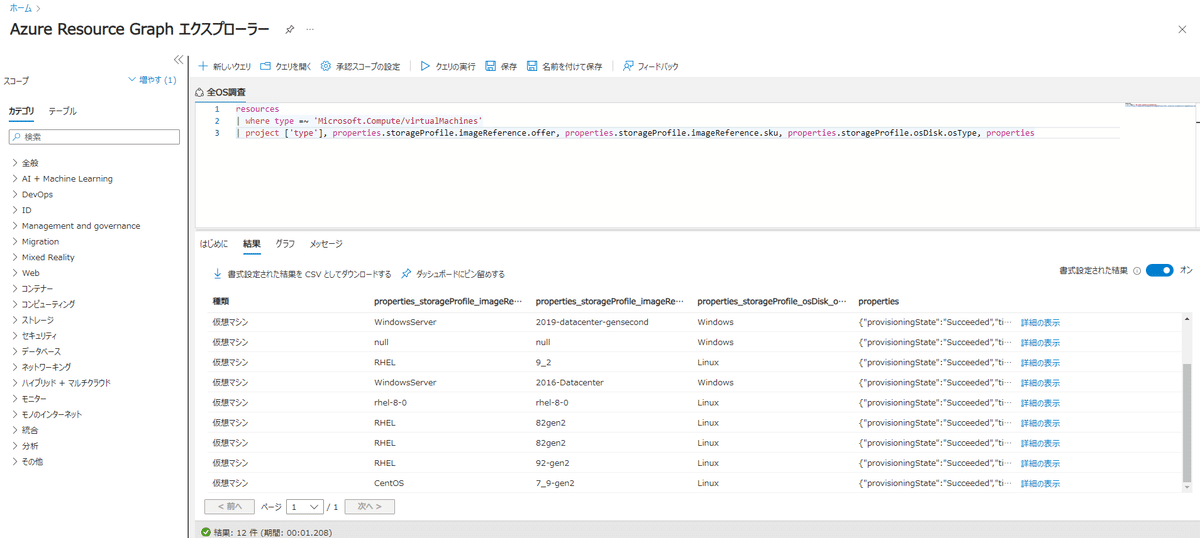The width and height of the screenshot is (1200, 538).
Task: Sort by the 種類 column header
Action: [221, 301]
